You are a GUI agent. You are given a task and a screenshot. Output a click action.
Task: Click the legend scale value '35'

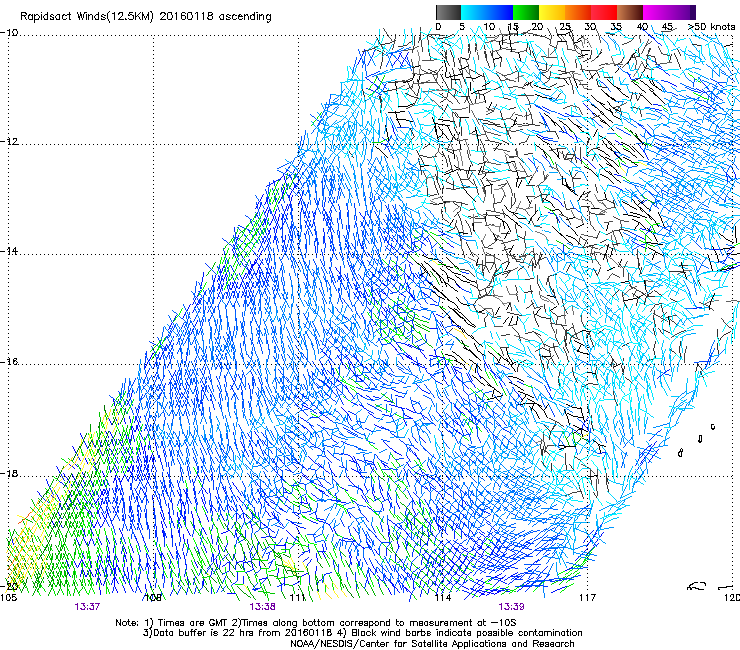pyautogui.click(x=616, y=27)
